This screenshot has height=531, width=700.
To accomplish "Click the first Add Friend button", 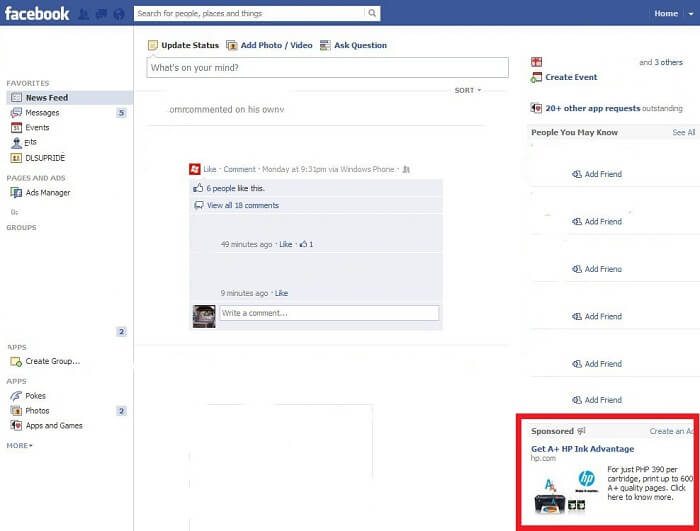I will point(597,174).
